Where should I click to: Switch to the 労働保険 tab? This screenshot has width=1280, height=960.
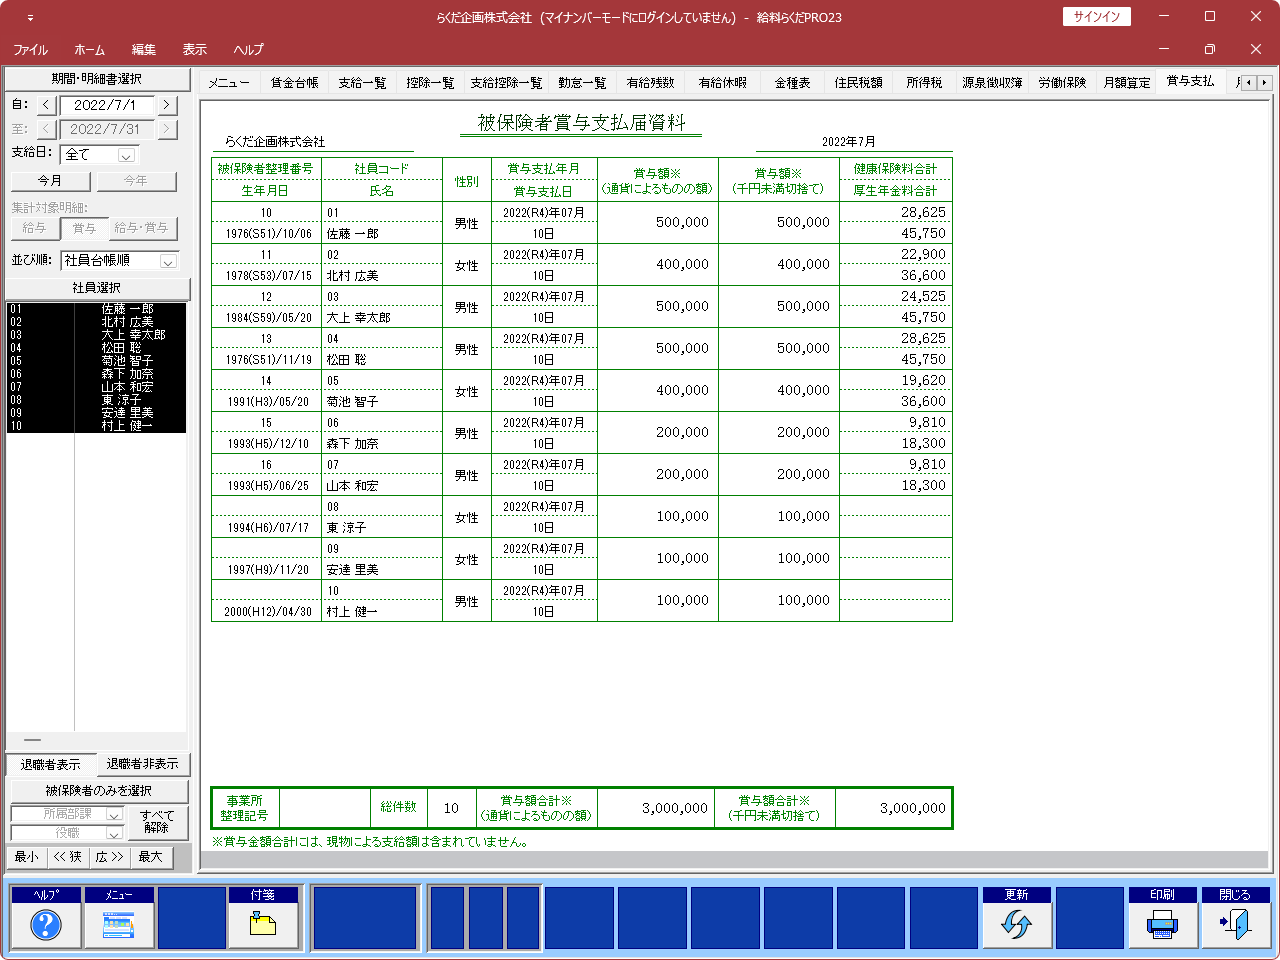click(1062, 83)
